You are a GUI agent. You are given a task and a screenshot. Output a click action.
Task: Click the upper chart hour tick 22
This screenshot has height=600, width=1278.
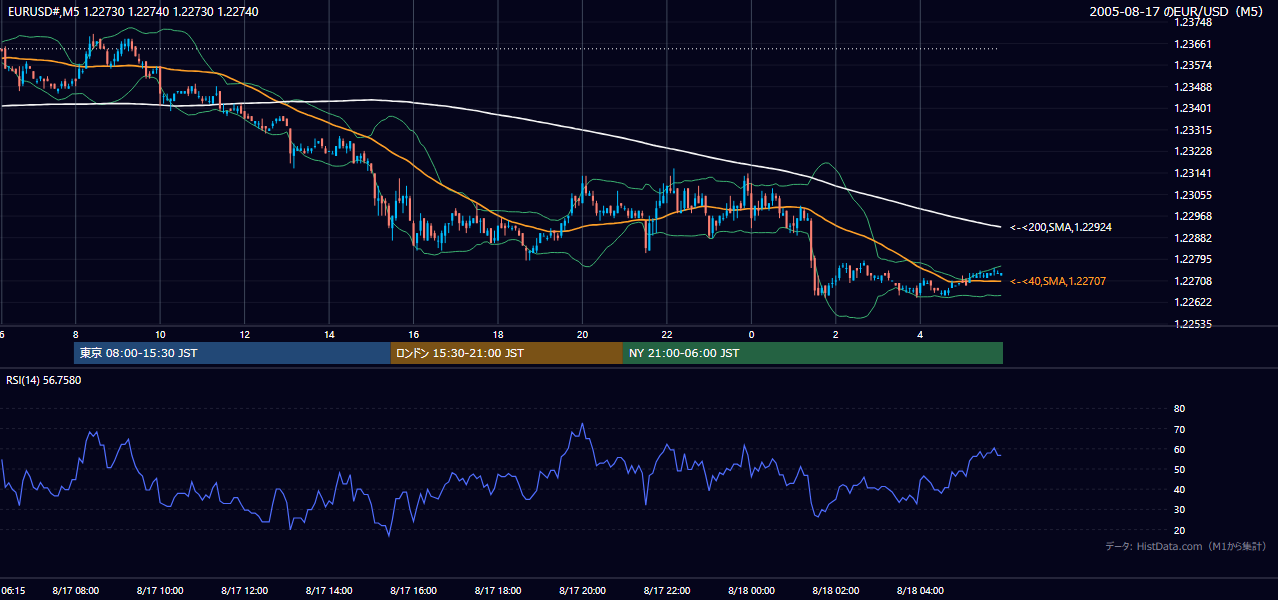(x=667, y=334)
